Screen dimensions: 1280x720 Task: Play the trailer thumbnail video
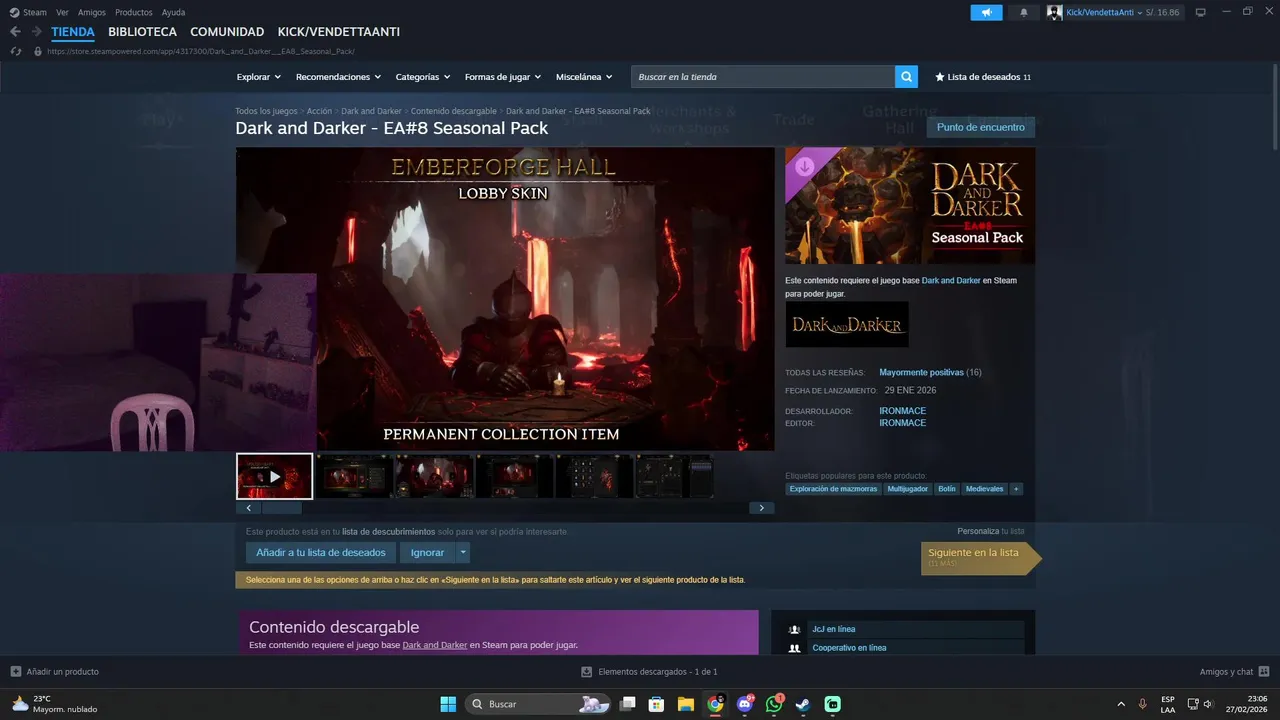click(x=275, y=476)
